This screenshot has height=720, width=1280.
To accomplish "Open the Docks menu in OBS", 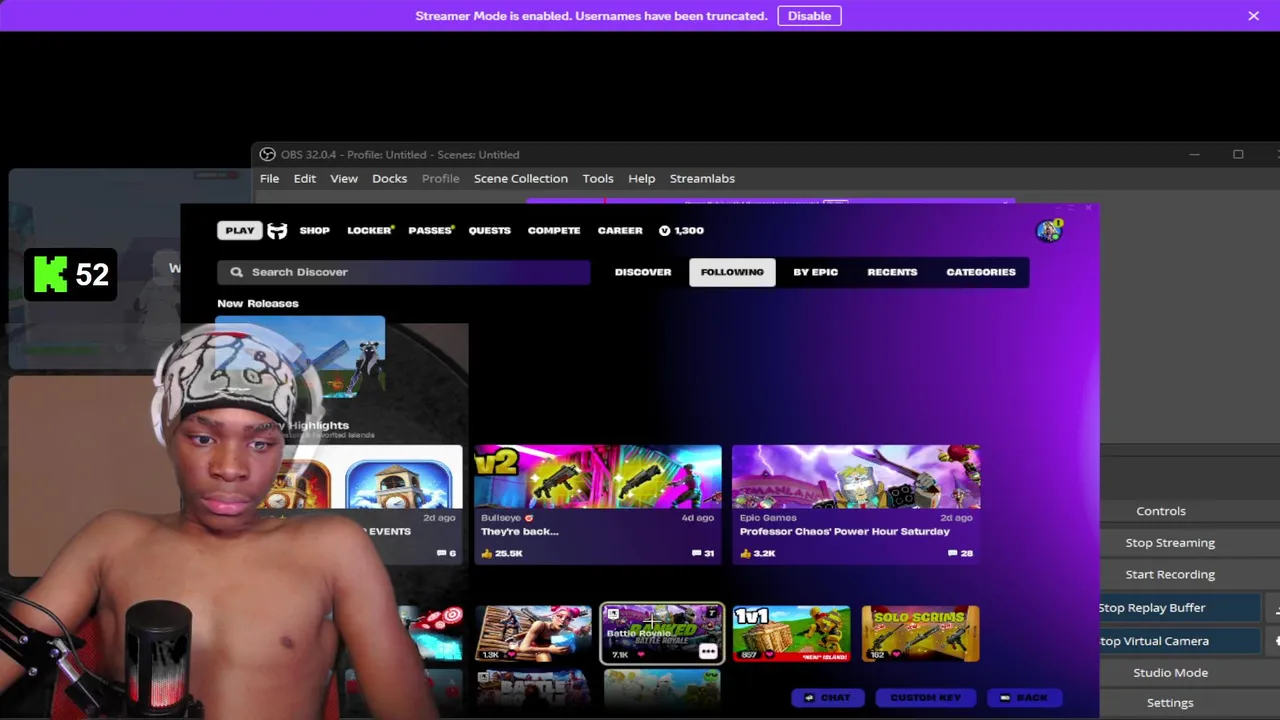I will (390, 178).
